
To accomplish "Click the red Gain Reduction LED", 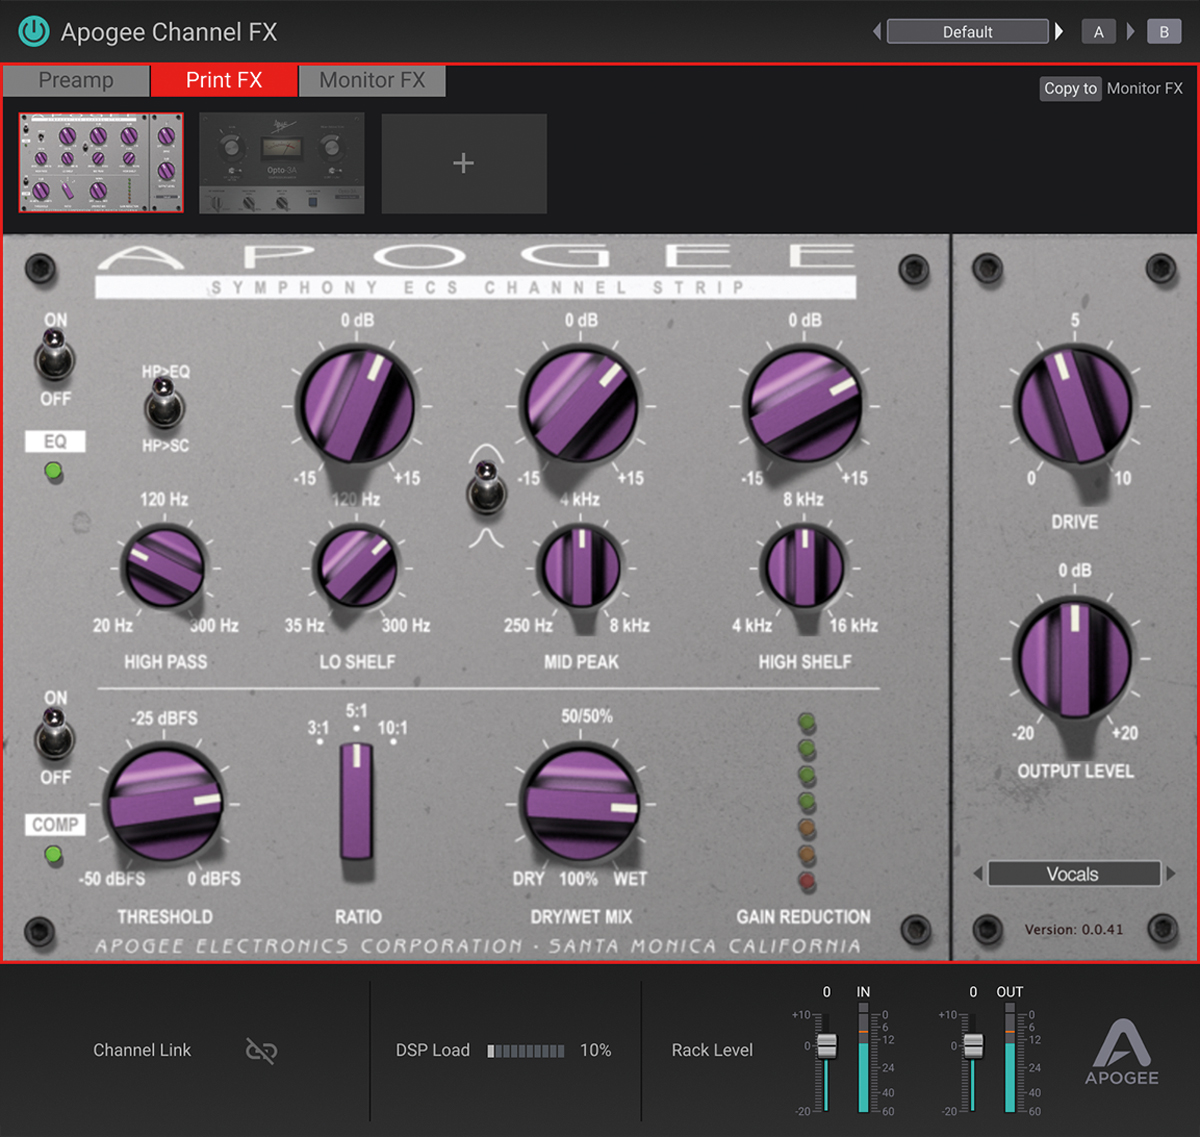I will [x=806, y=882].
